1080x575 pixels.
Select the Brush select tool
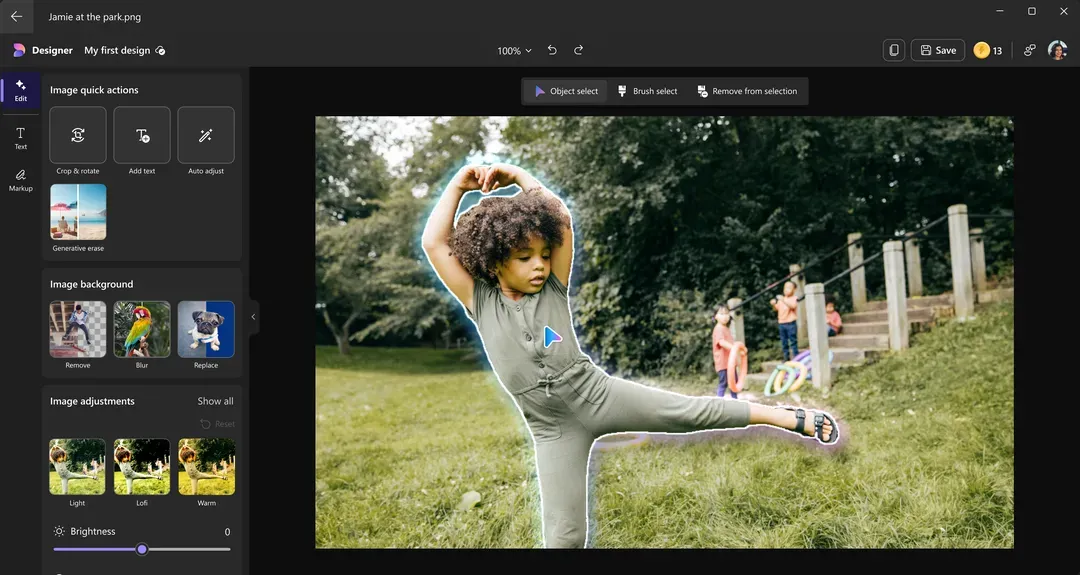point(647,91)
